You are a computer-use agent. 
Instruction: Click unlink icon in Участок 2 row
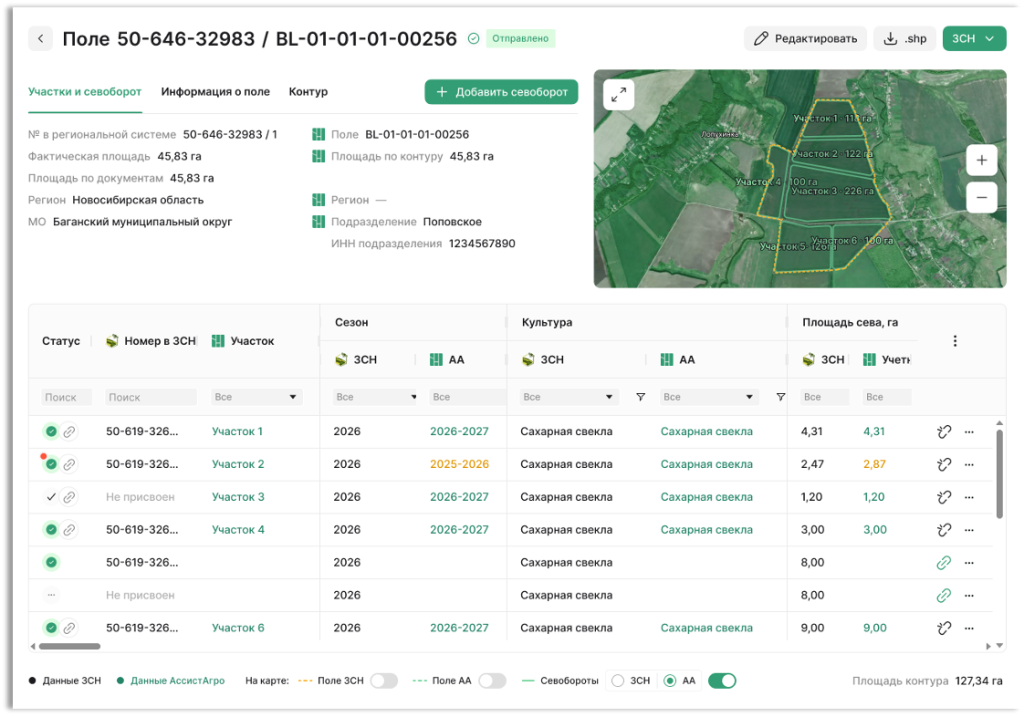coord(944,464)
